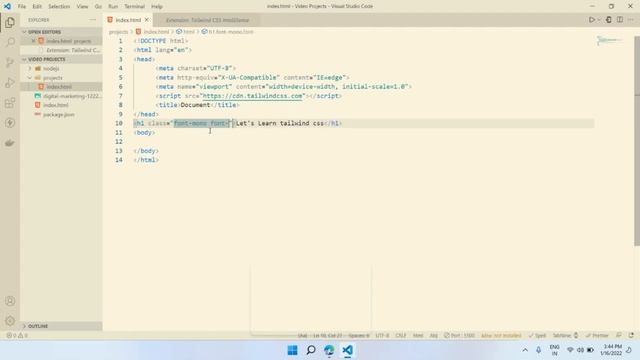The image size is (640, 360).
Task: Change the CRLF end-of-line sequence
Action: (400, 335)
